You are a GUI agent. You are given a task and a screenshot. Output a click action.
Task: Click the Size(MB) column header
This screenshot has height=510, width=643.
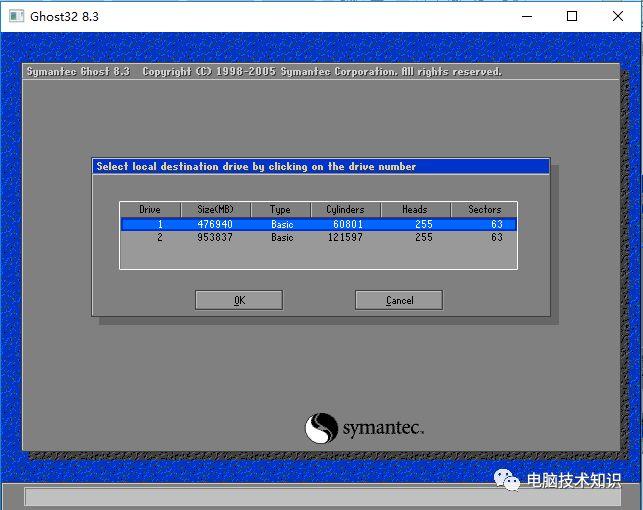[x=216, y=209]
